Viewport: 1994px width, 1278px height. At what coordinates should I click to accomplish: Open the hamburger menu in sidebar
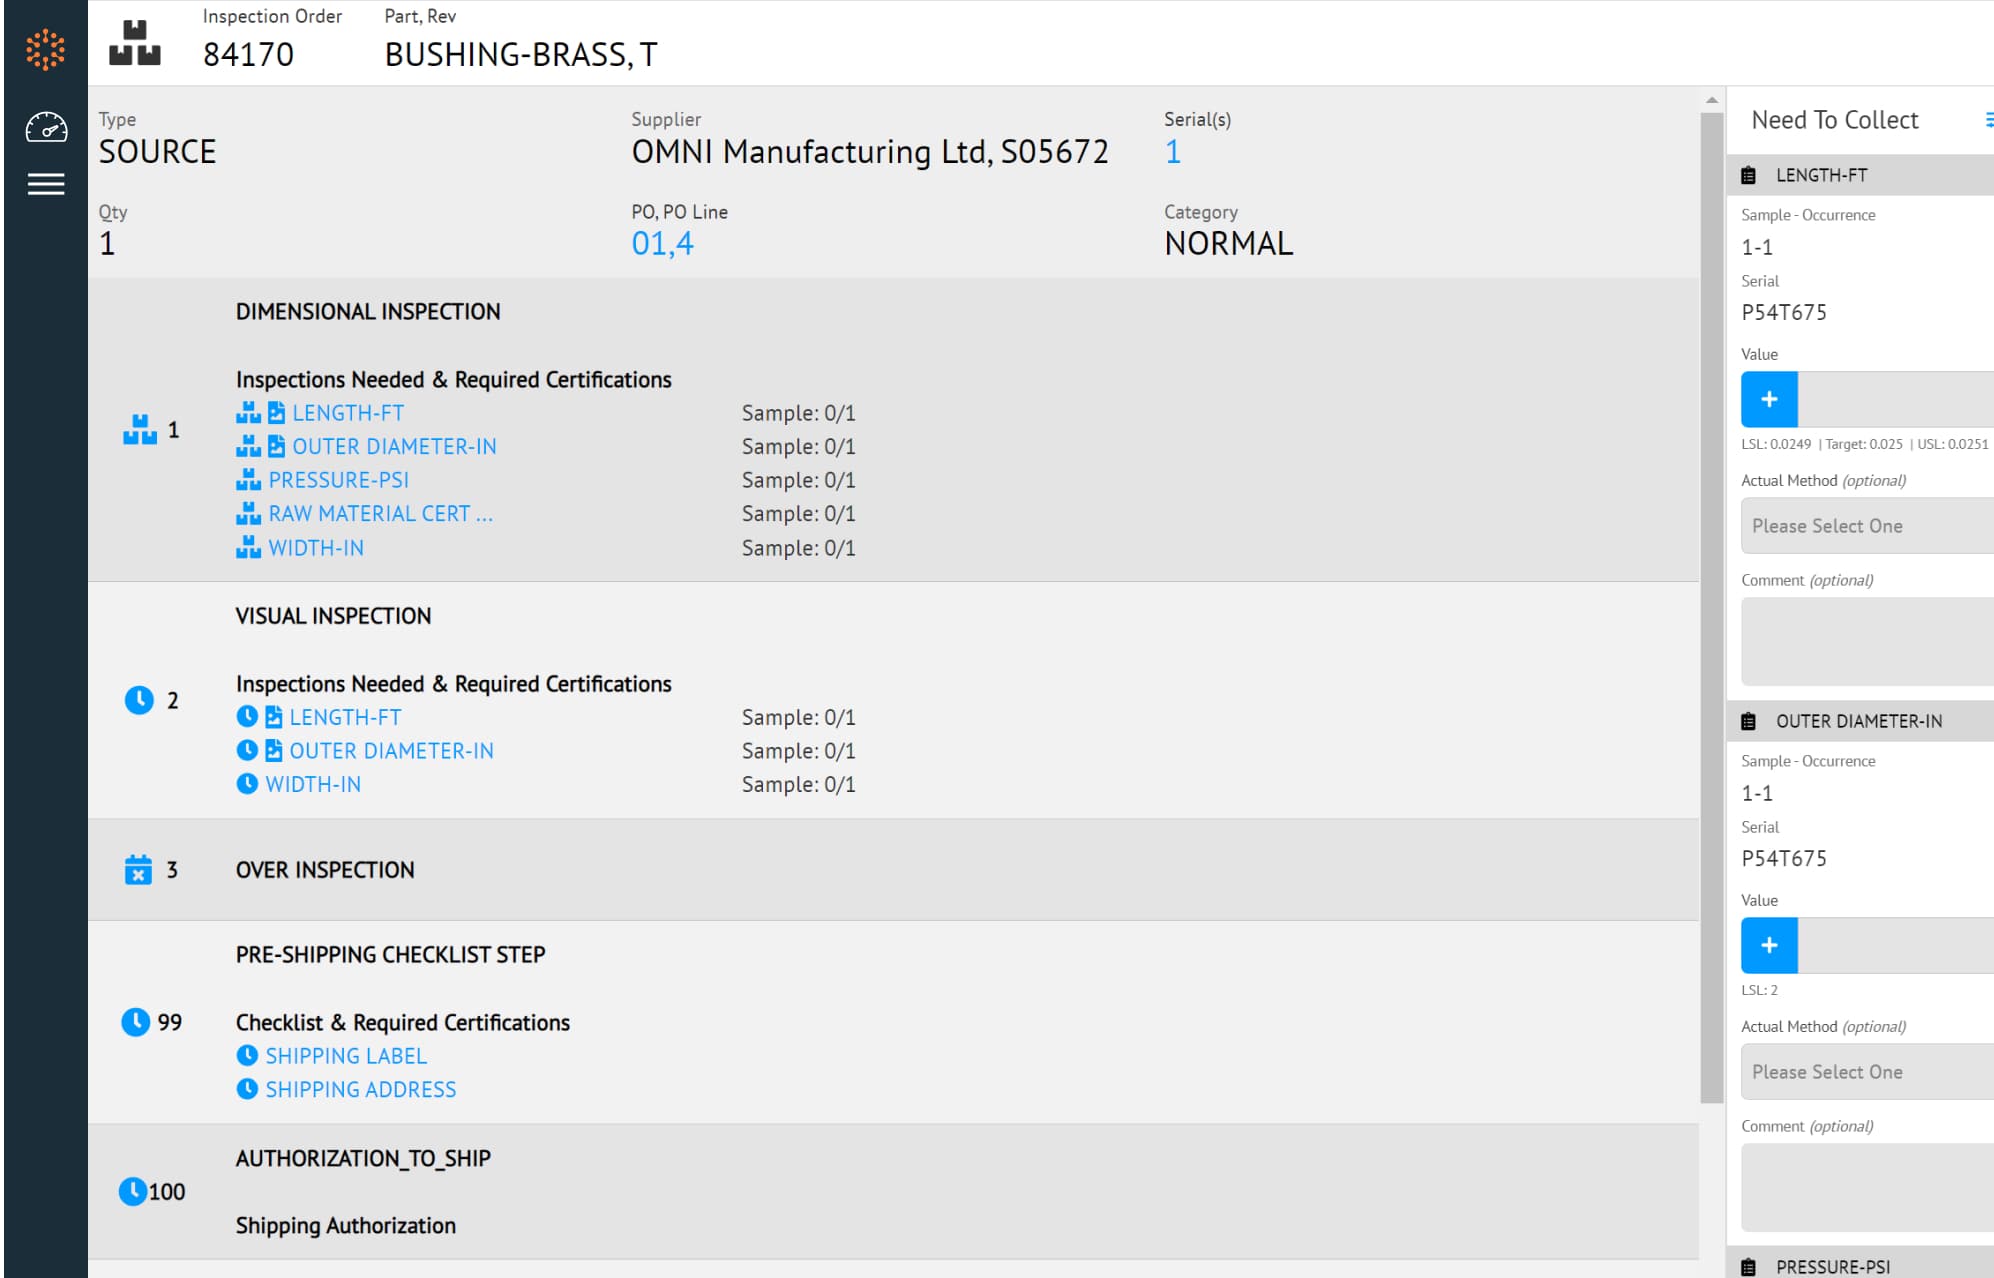[46, 184]
